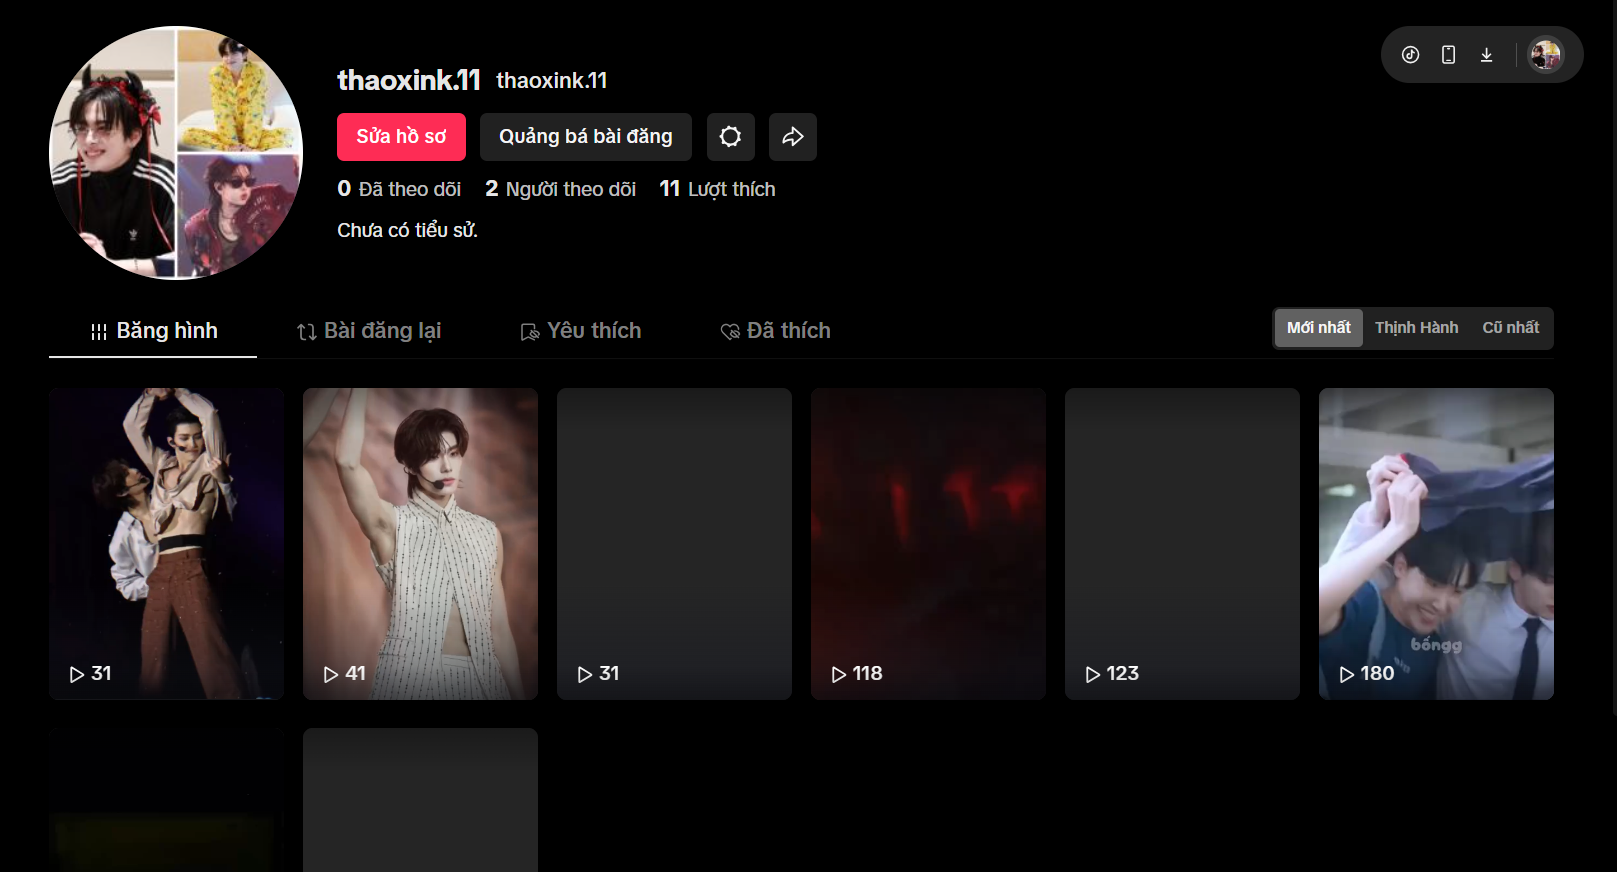
Task: Open the Người theo dõi followers list
Action: click(561, 189)
